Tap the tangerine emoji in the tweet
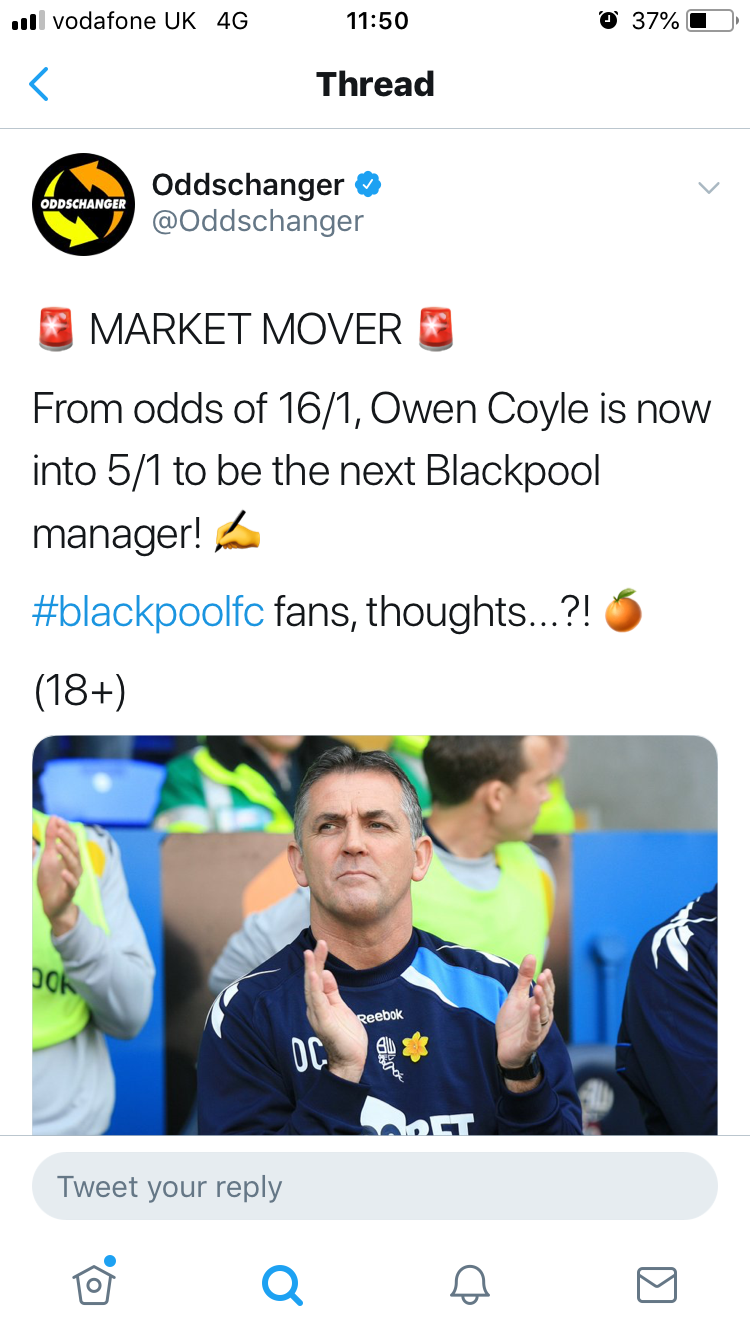The width and height of the screenshot is (750, 1334). click(623, 611)
